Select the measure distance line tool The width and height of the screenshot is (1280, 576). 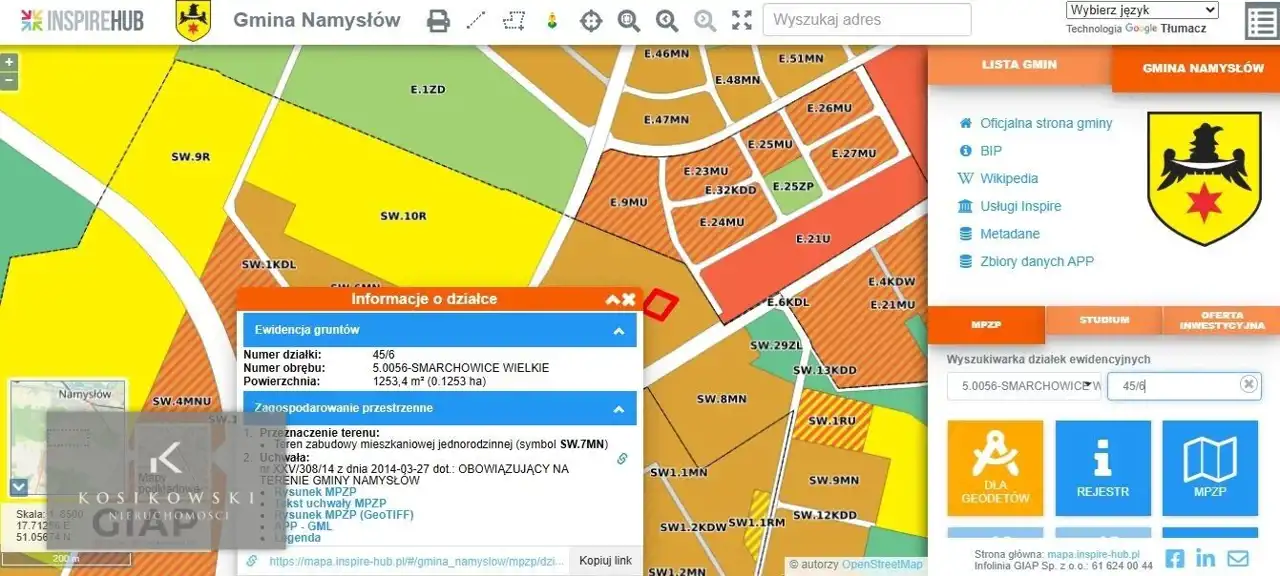[476, 20]
